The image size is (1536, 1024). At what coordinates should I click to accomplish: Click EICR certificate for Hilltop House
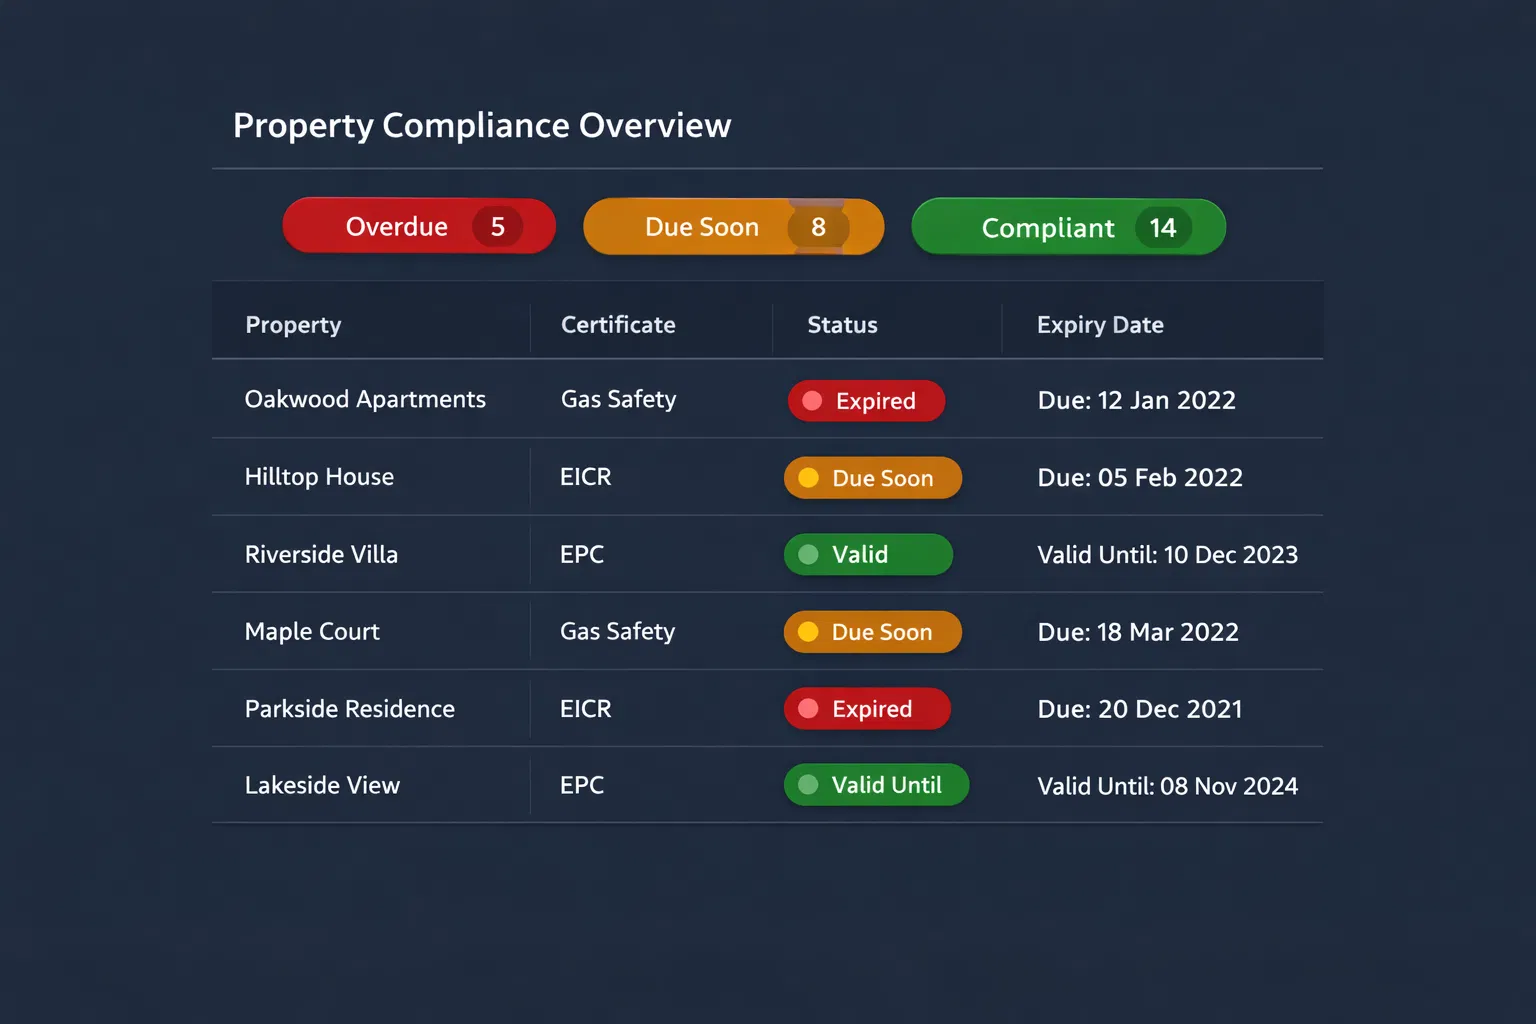click(585, 477)
